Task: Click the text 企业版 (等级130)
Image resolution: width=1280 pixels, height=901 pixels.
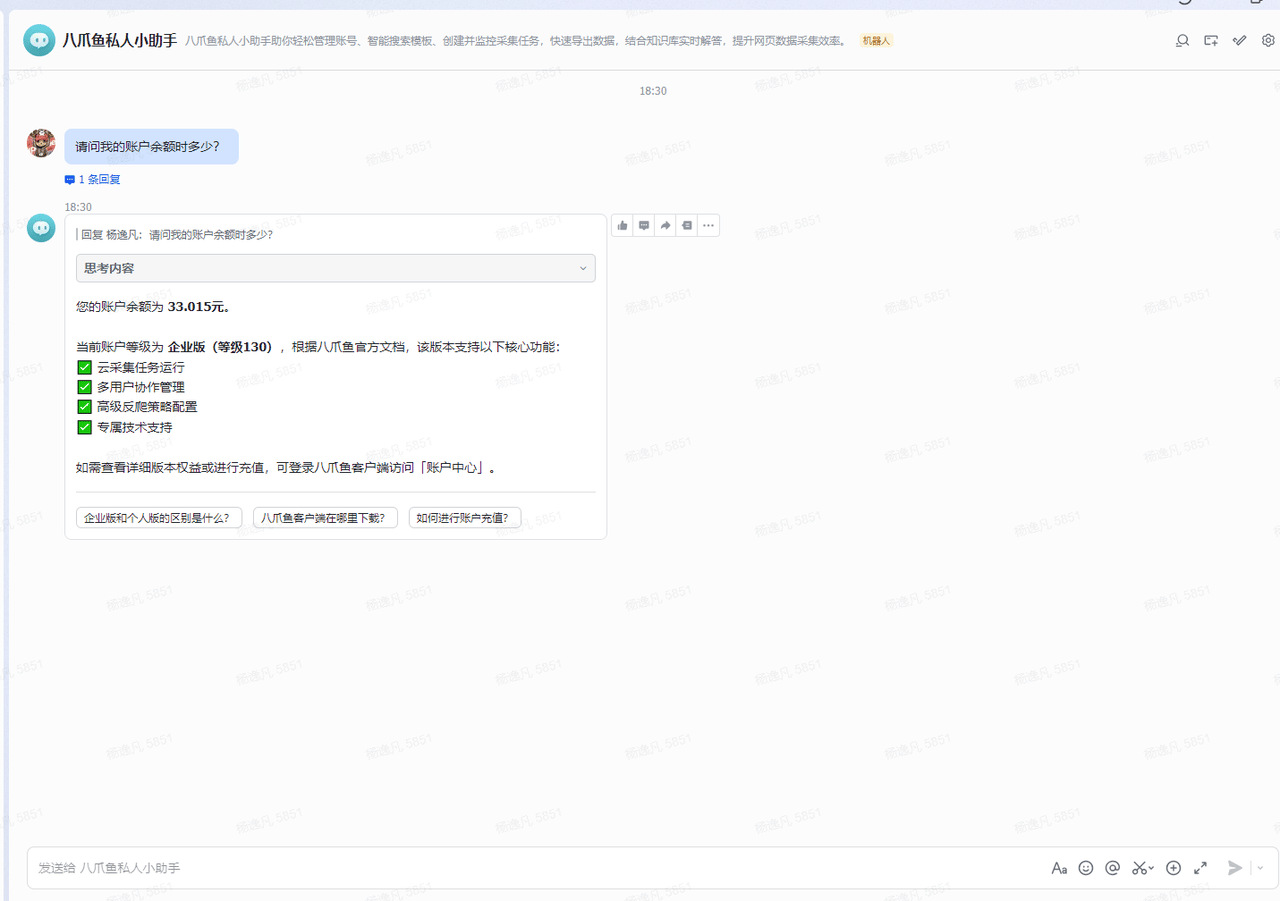Action: [x=220, y=347]
